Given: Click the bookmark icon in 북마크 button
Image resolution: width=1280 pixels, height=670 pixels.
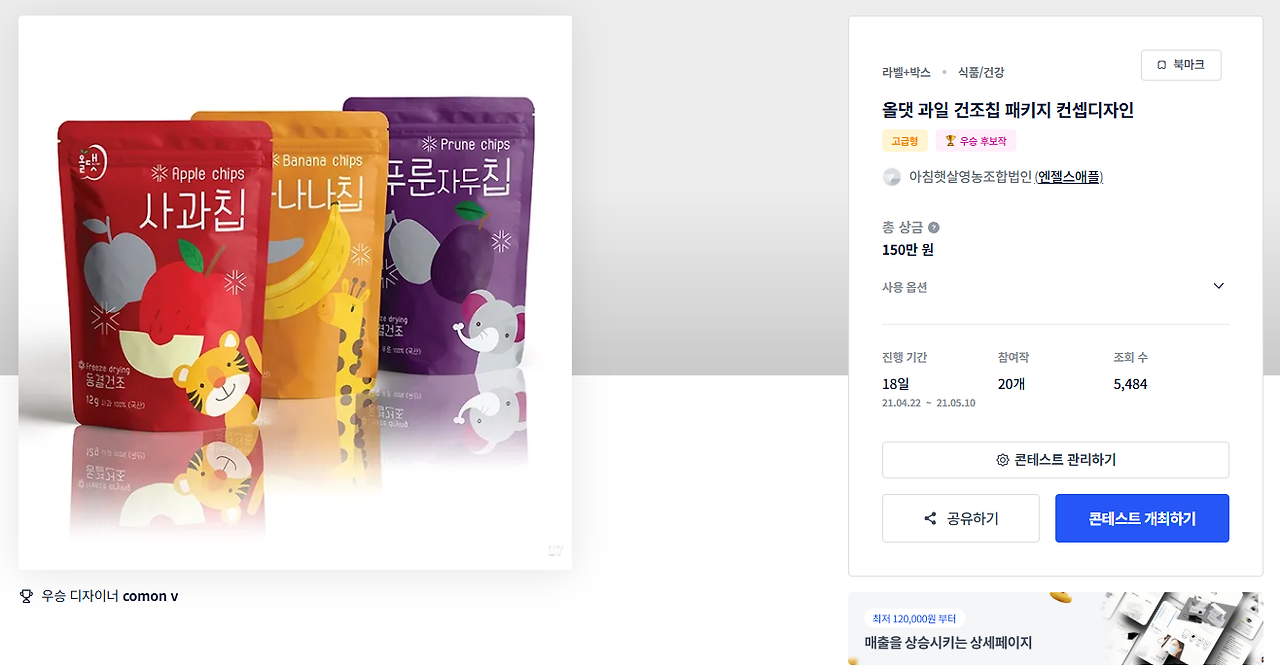Looking at the screenshot, I should 1162,65.
